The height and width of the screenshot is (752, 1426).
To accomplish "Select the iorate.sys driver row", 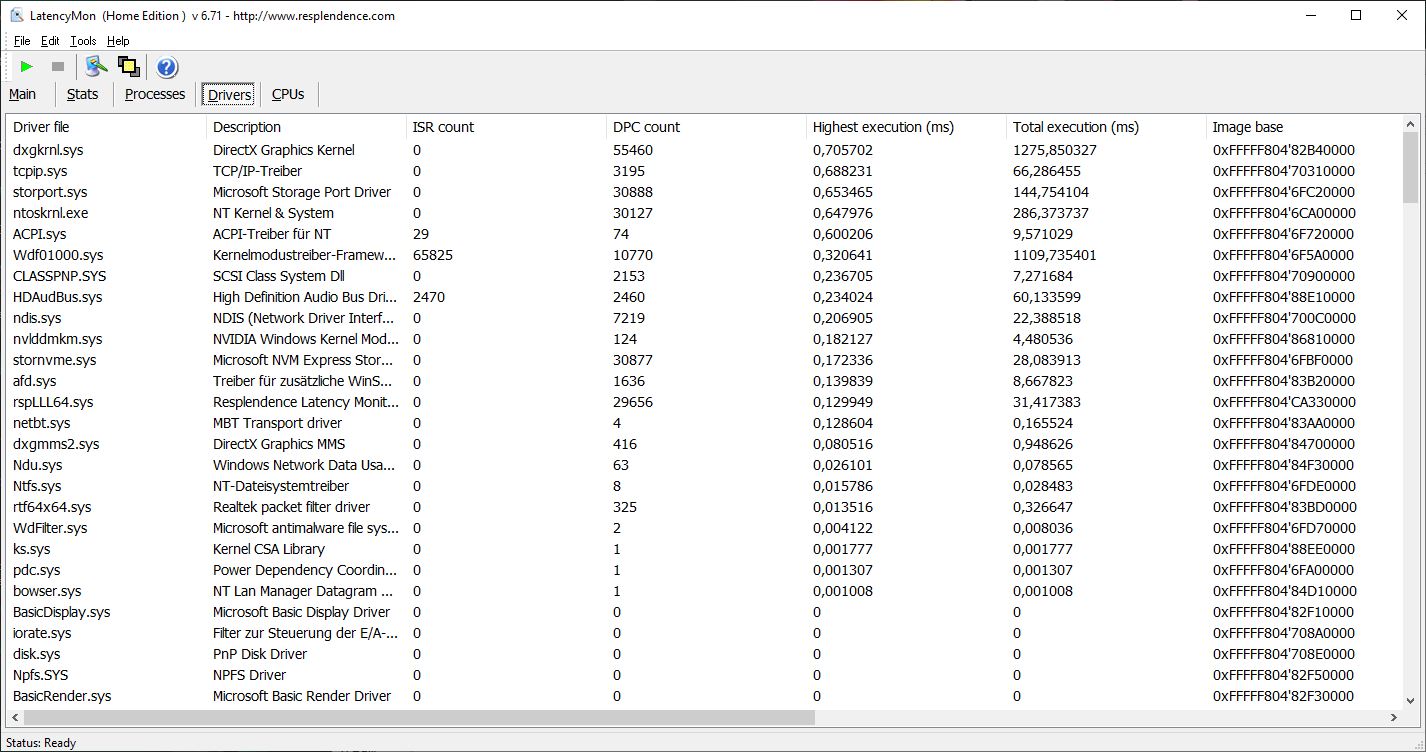I will coord(704,633).
